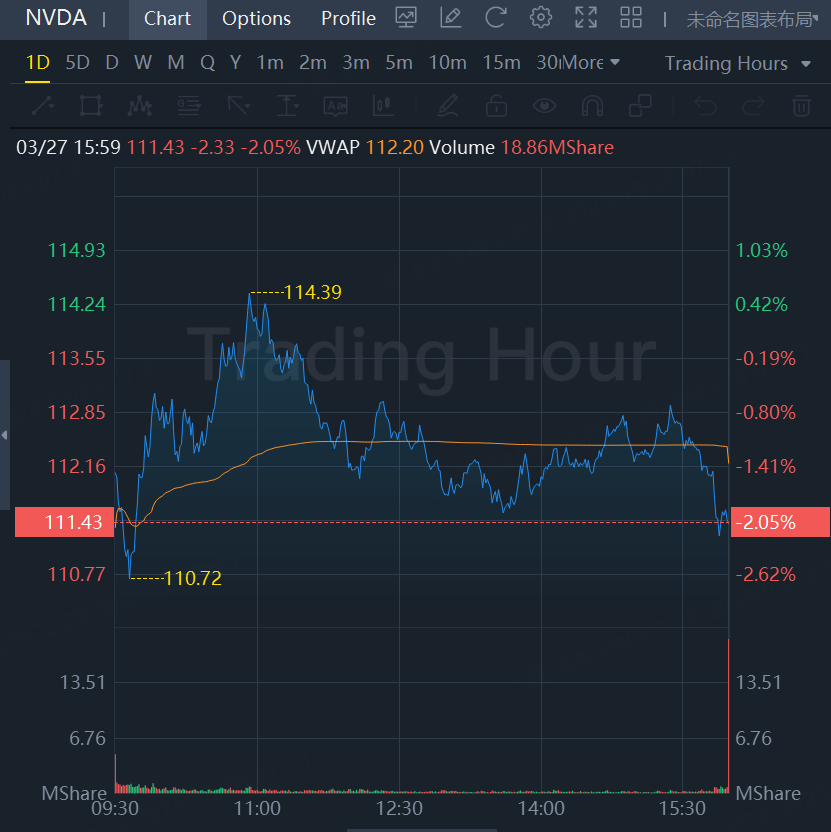Click the 114.39 high price marker
831x832 pixels.
pyautogui.click(x=313, y=292)
